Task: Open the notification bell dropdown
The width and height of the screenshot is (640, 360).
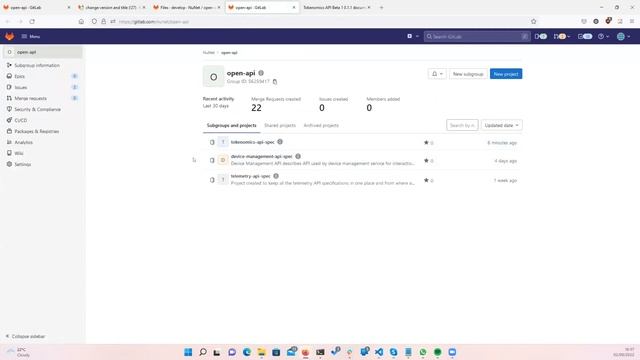Action: (437, 74)
